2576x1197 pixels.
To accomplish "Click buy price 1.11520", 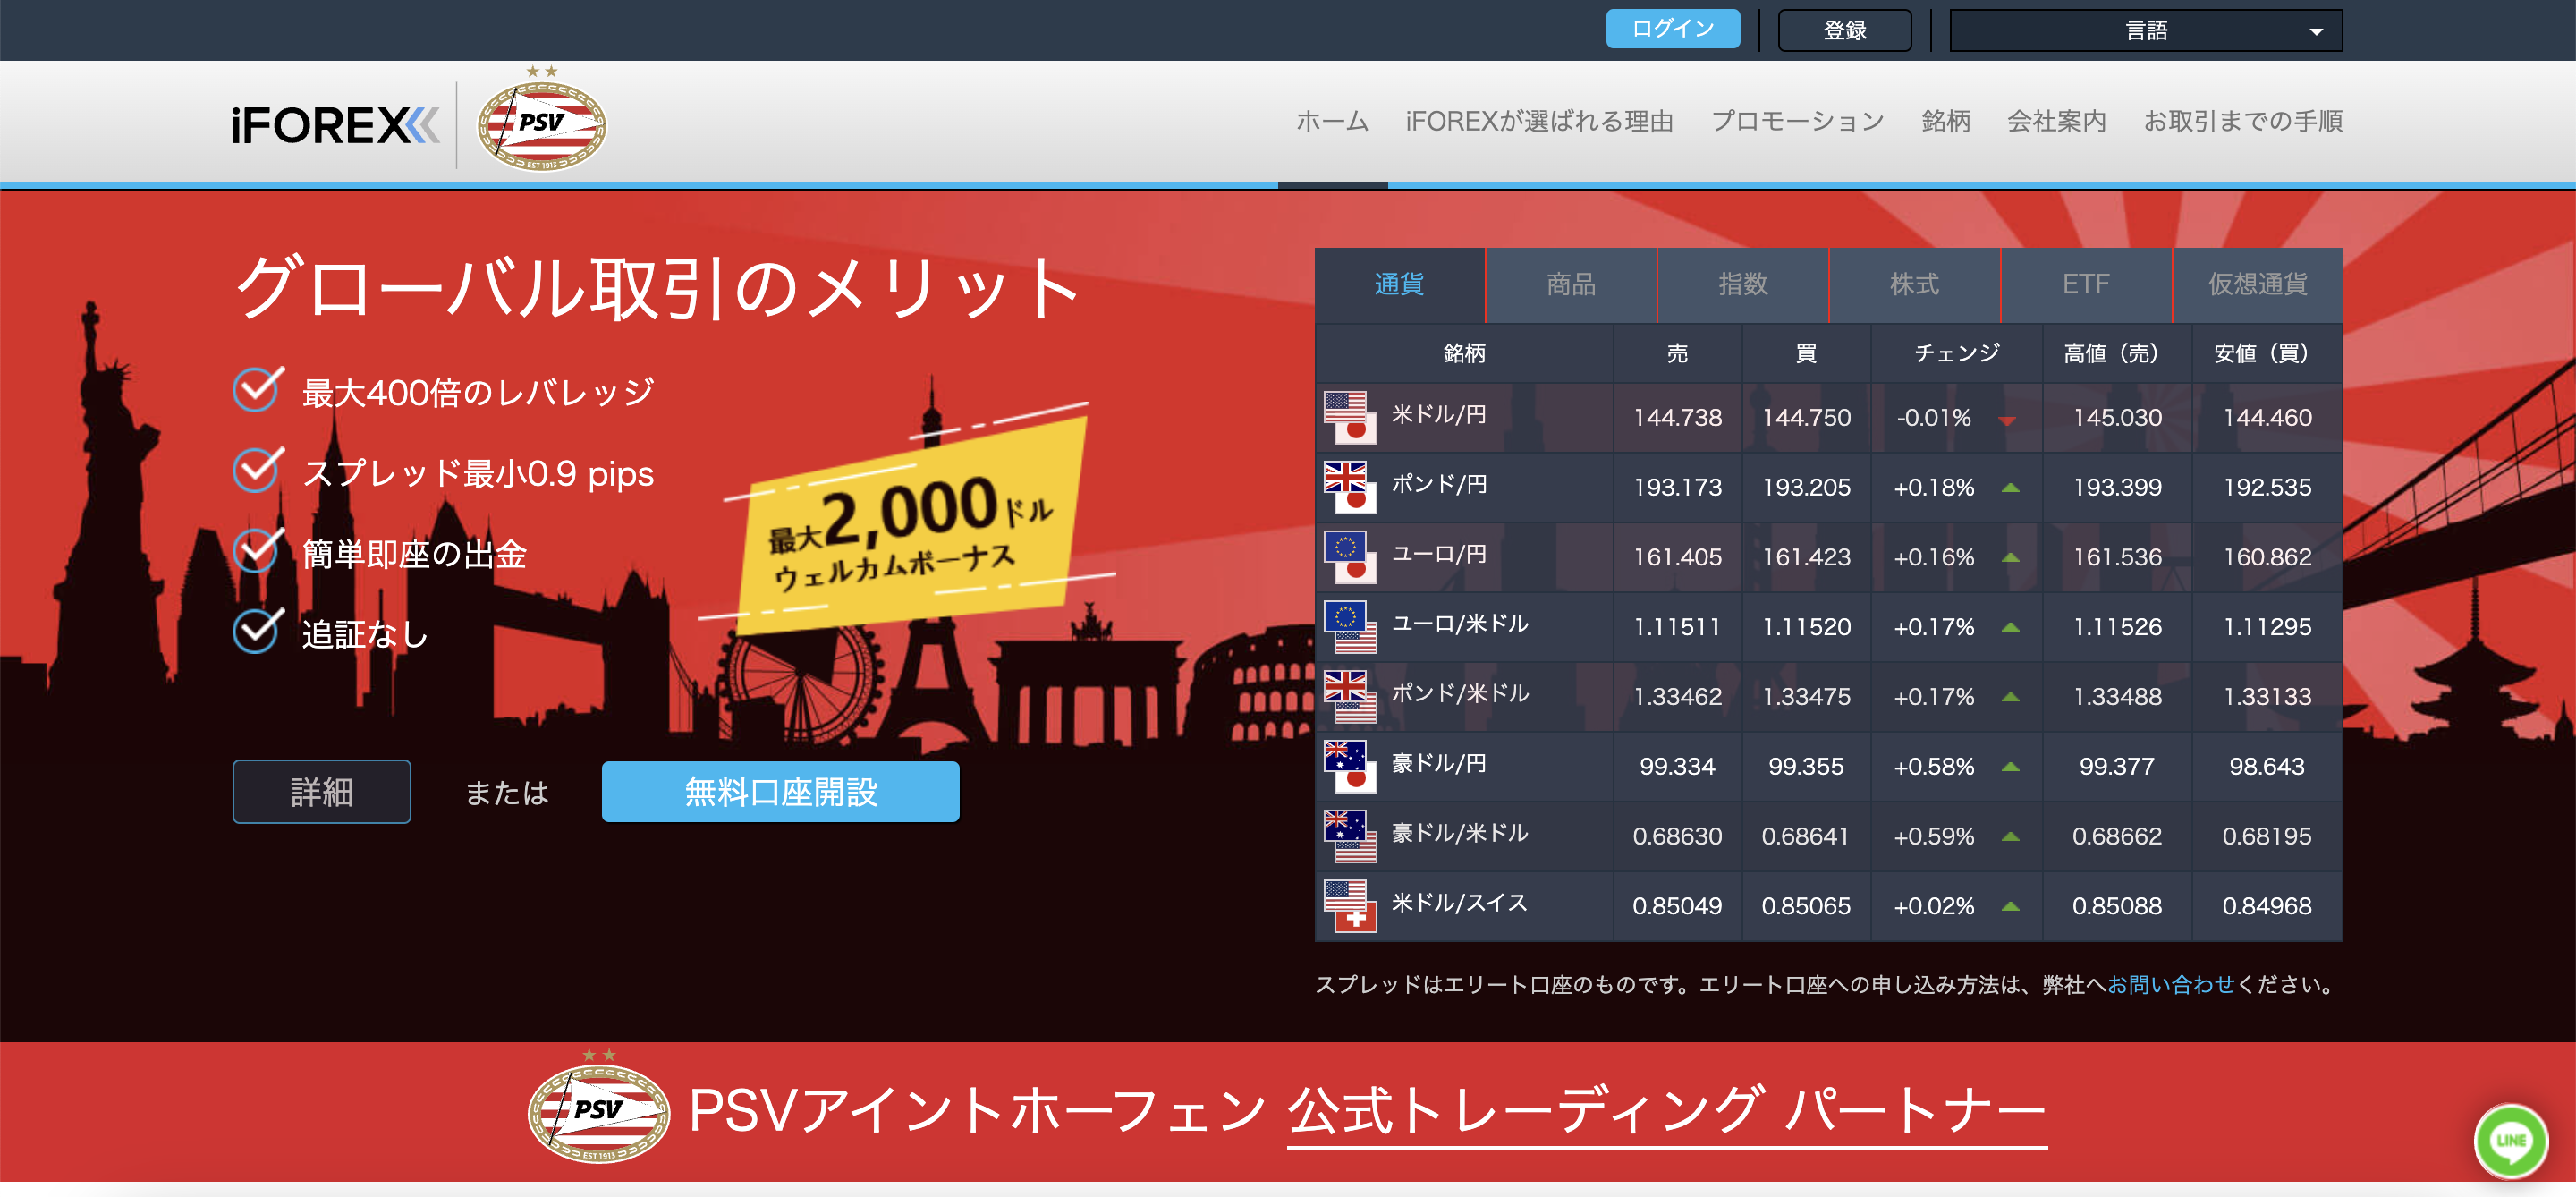I will pos(1806,627).
